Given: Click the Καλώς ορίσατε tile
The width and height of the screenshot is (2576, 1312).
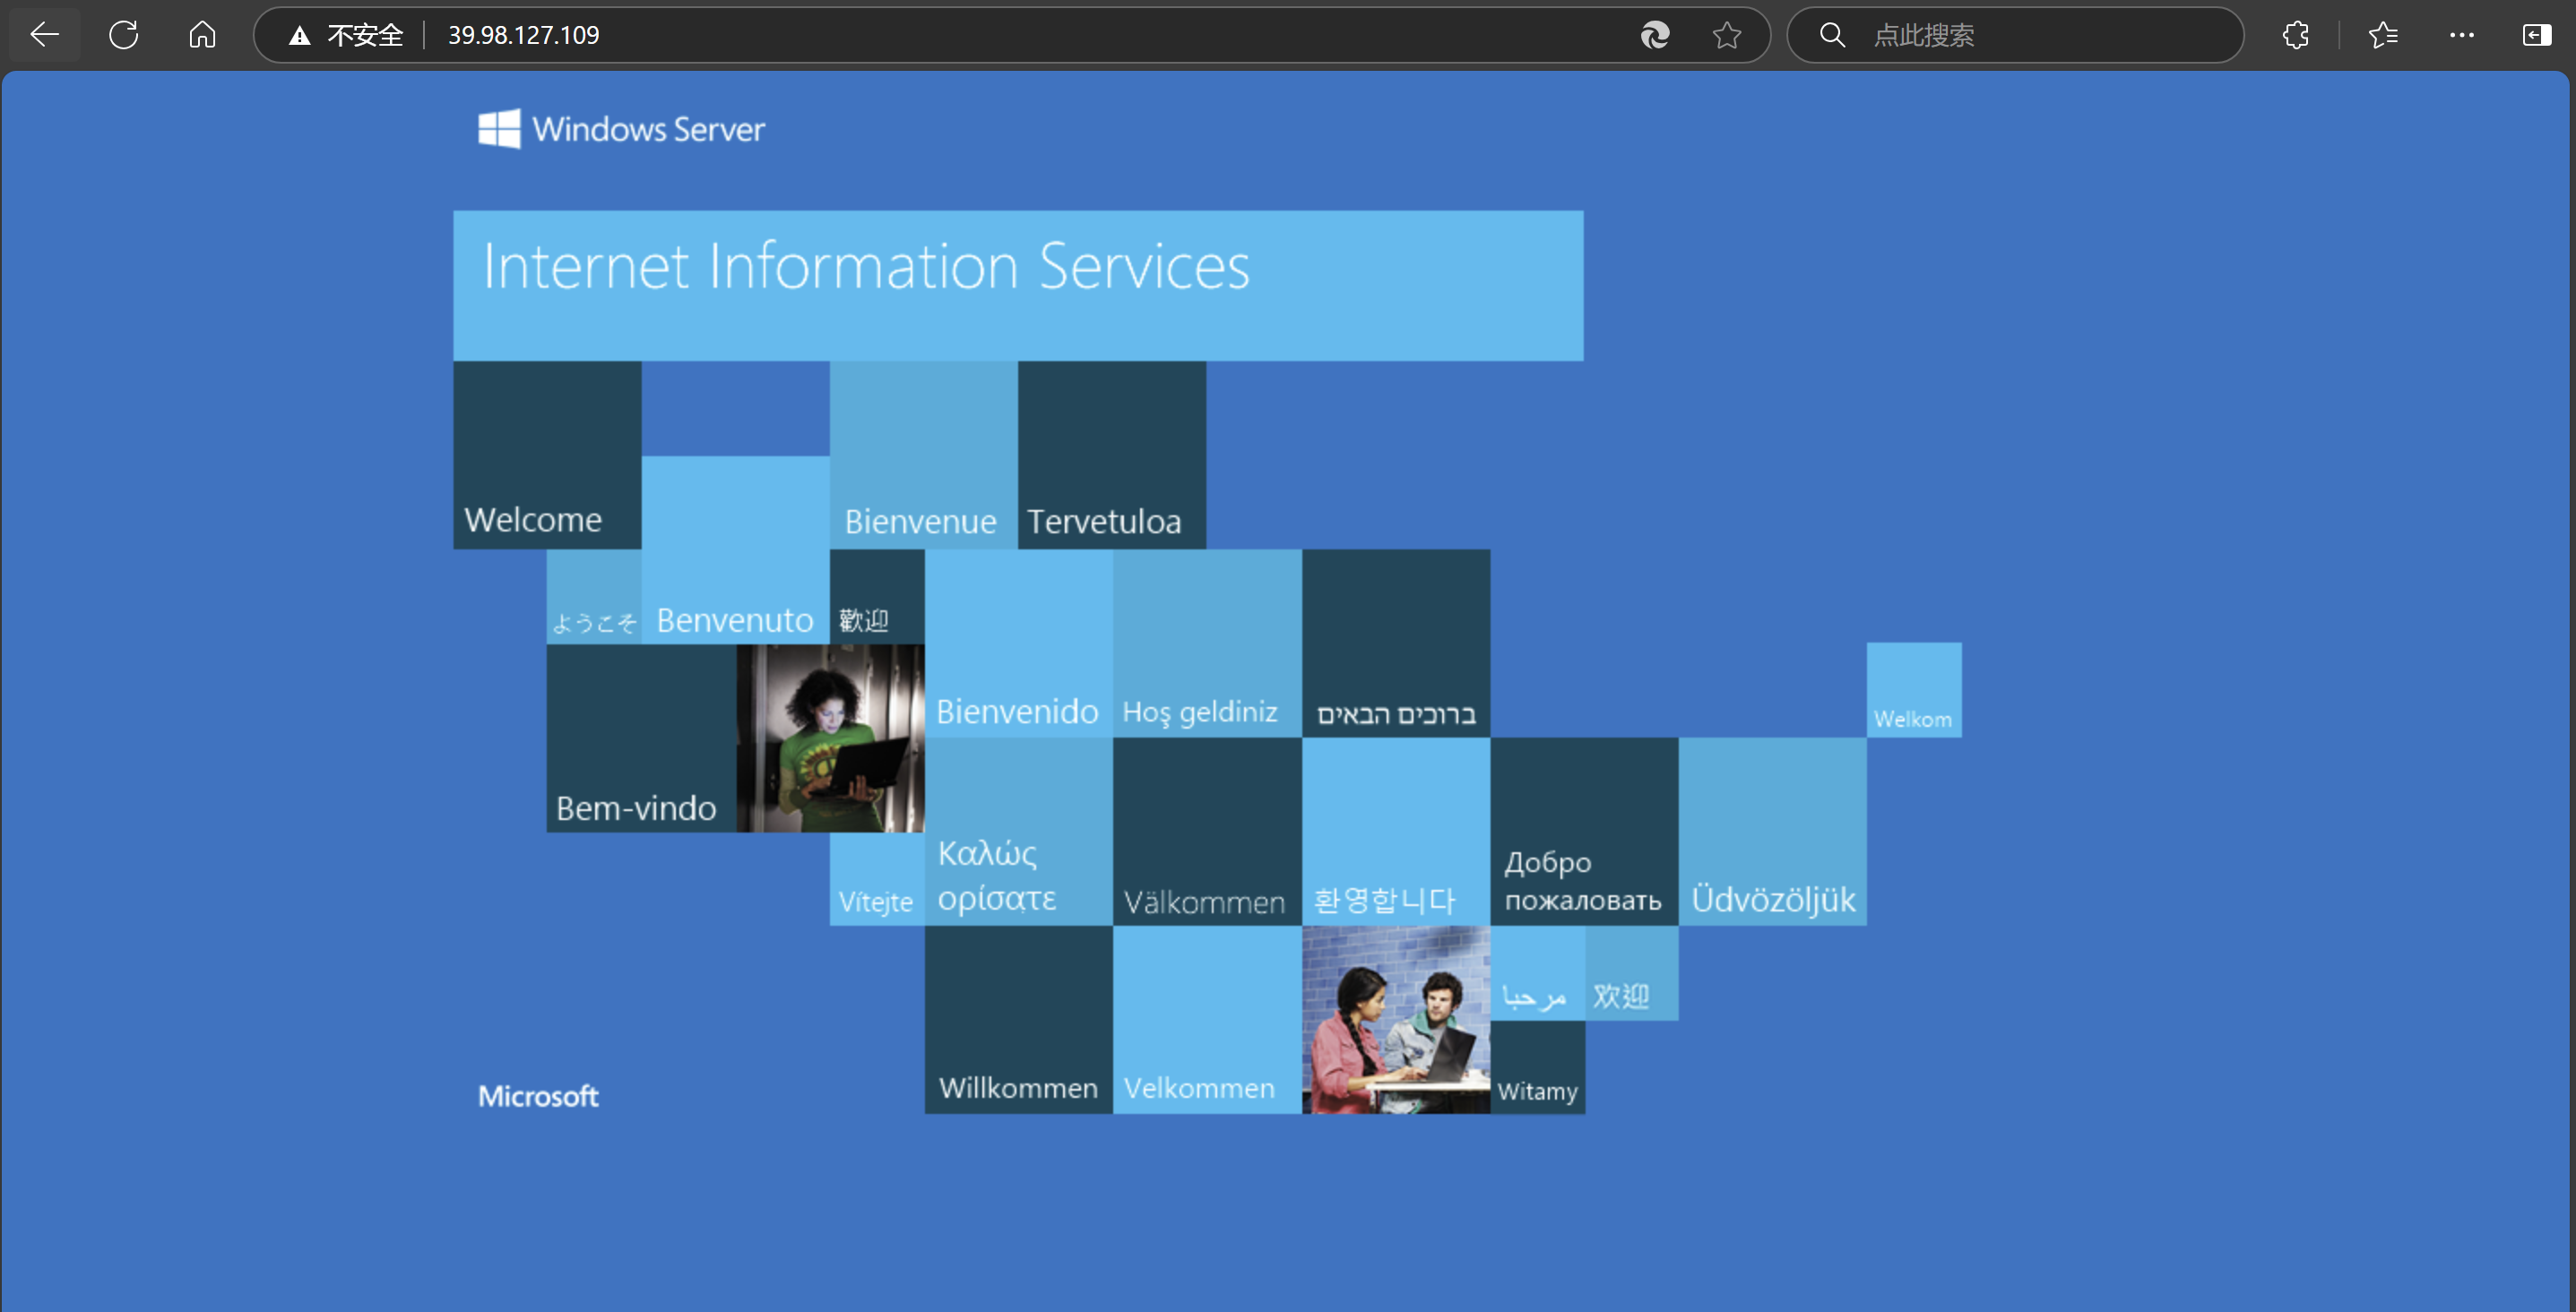Looking at the screenshot, I should (1018, 832).
